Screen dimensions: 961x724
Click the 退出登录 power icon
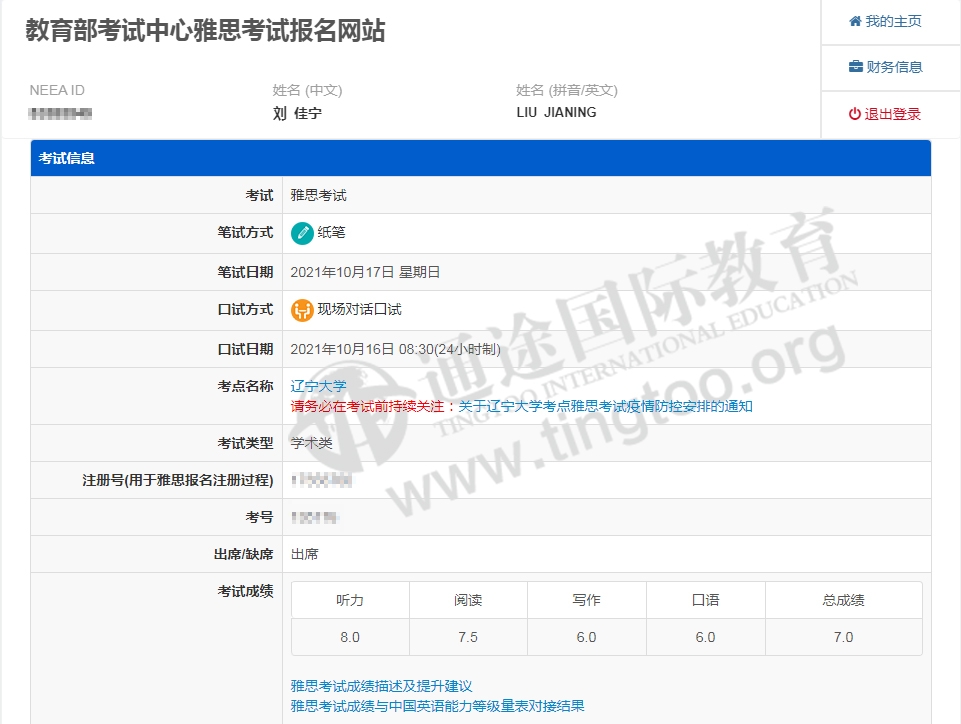pyautogui.click(x=854, y=114)
